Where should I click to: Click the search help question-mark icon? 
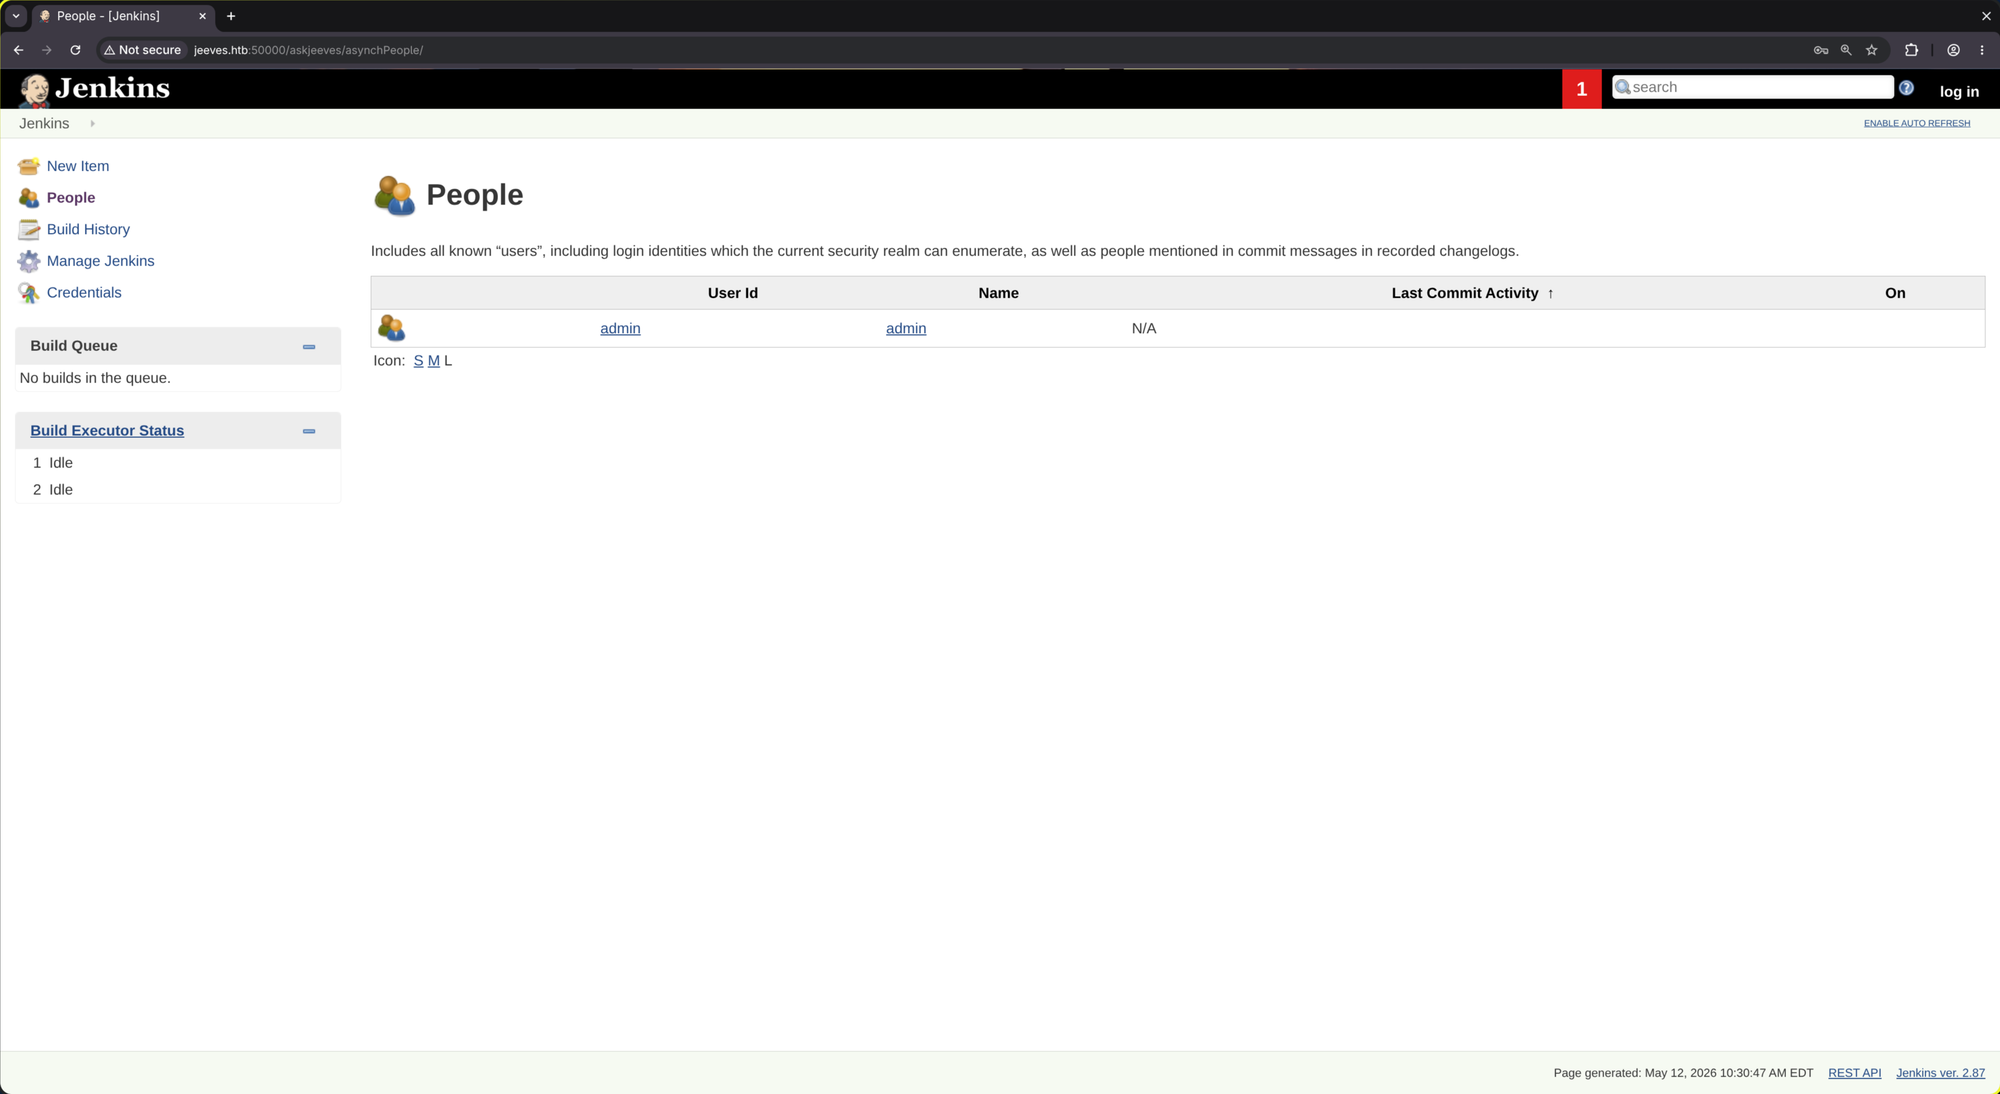[x=1906, y=88]
